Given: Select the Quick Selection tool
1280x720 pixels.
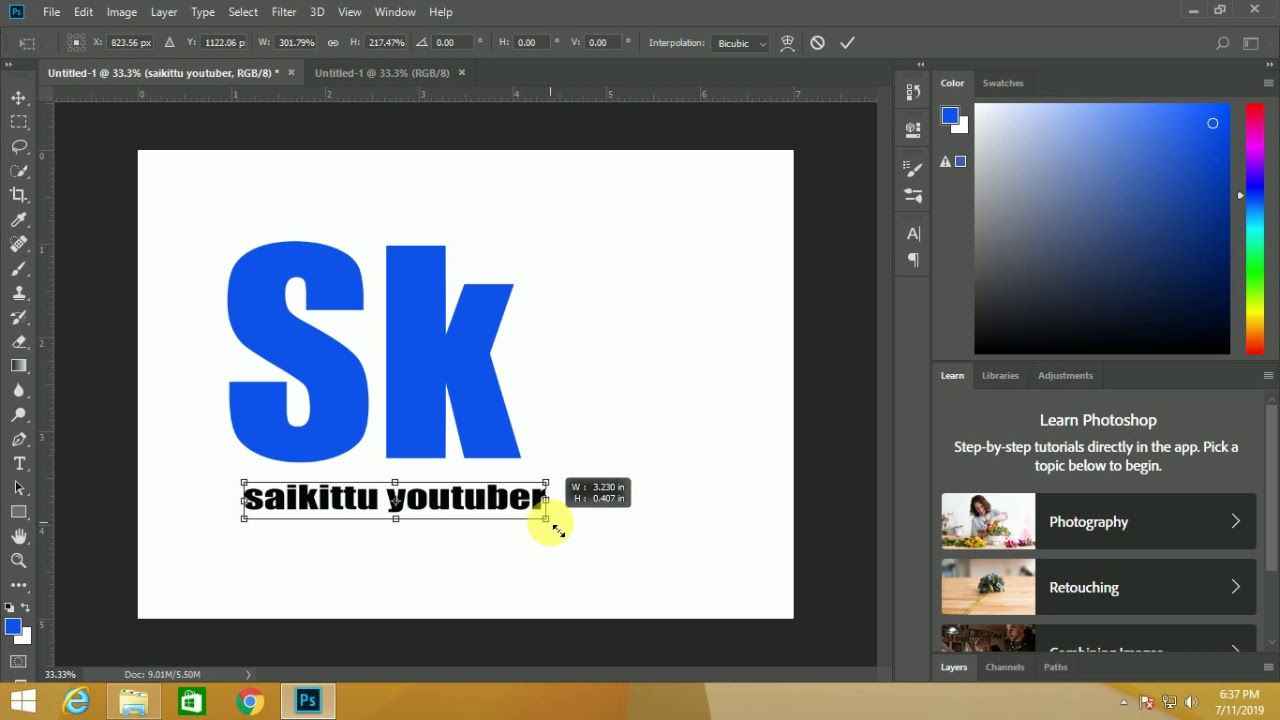Looking at the screenshot, I should [x=19, y=171].
